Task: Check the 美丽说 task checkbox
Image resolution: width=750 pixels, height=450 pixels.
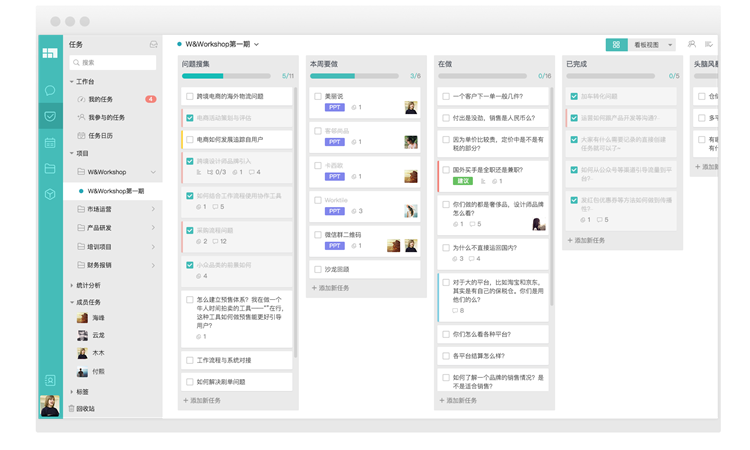Action: point(318,97)
